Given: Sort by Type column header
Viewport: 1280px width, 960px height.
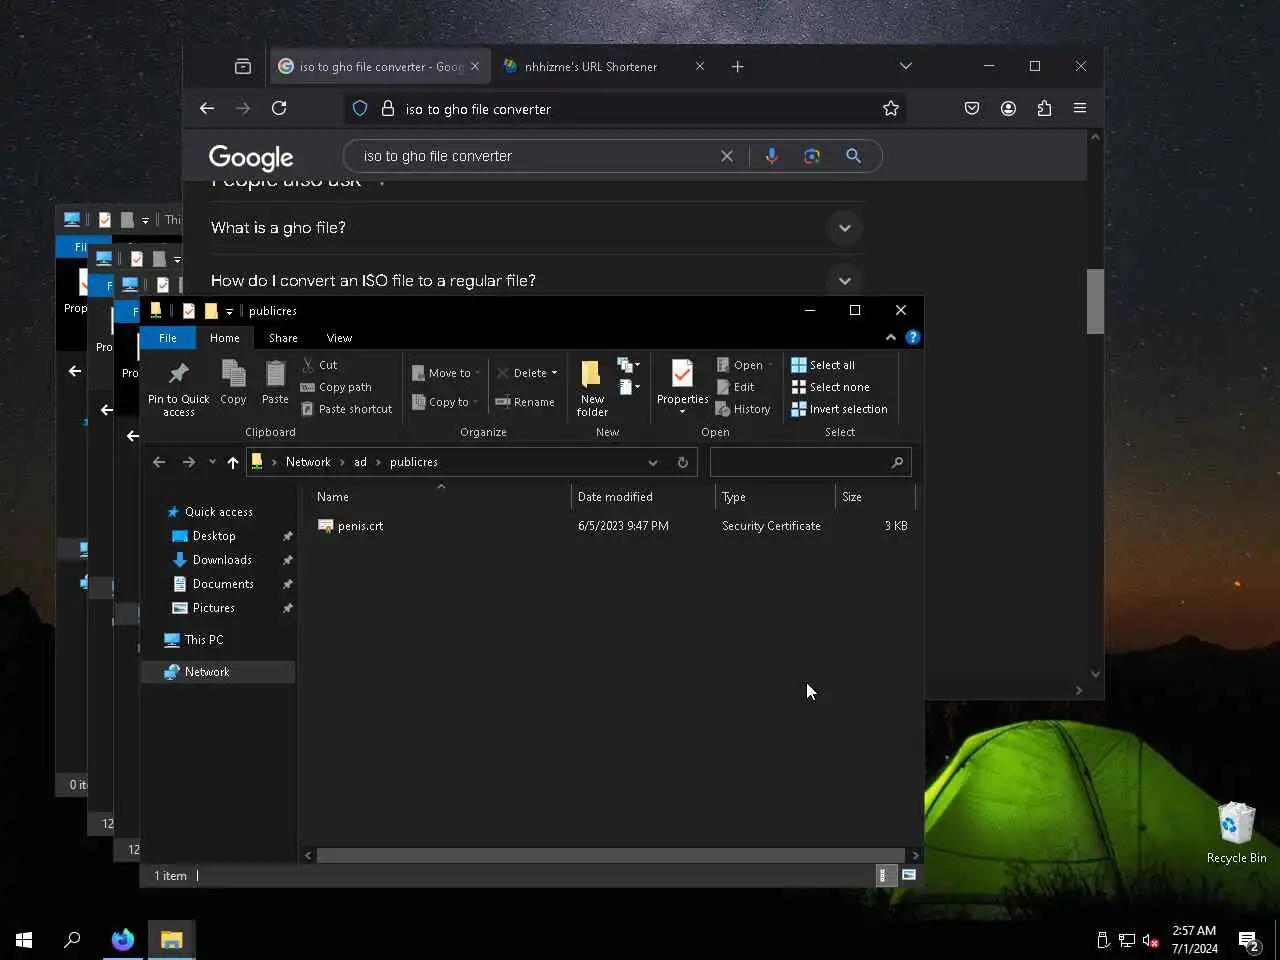Looking at the screenshot, I should pyautogui.click(x=775, y=497).
